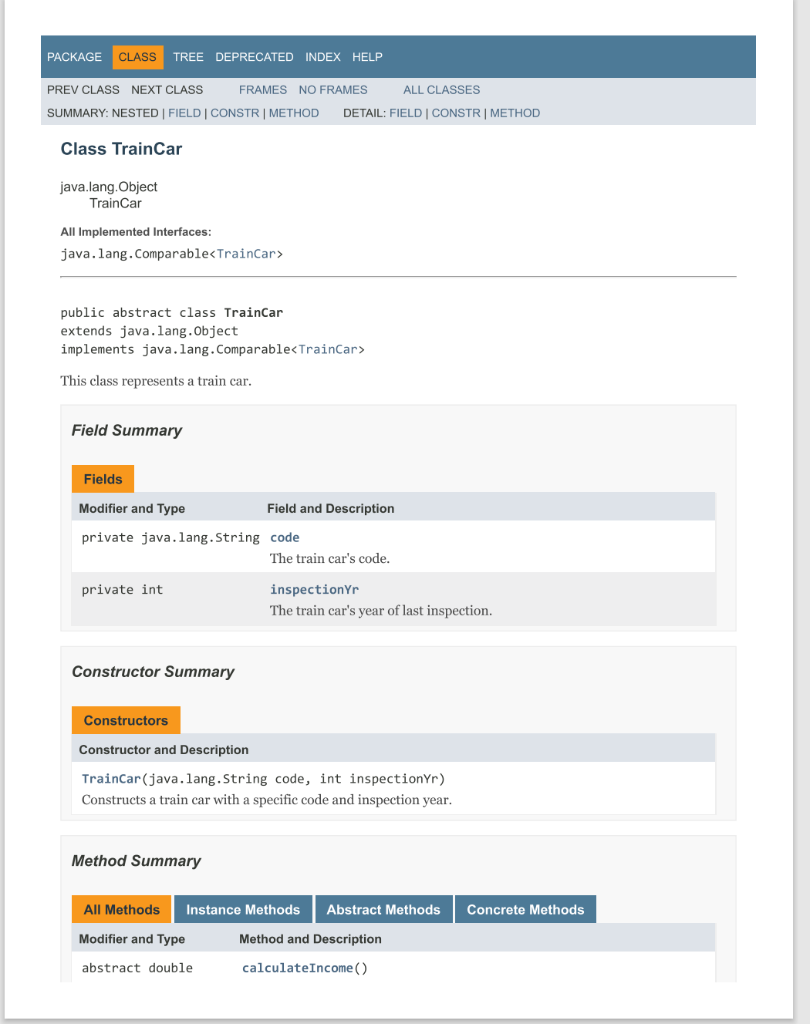Screen dimensions: 810x1024
Task: Open the code field details
Action: [x=284, y=537]
